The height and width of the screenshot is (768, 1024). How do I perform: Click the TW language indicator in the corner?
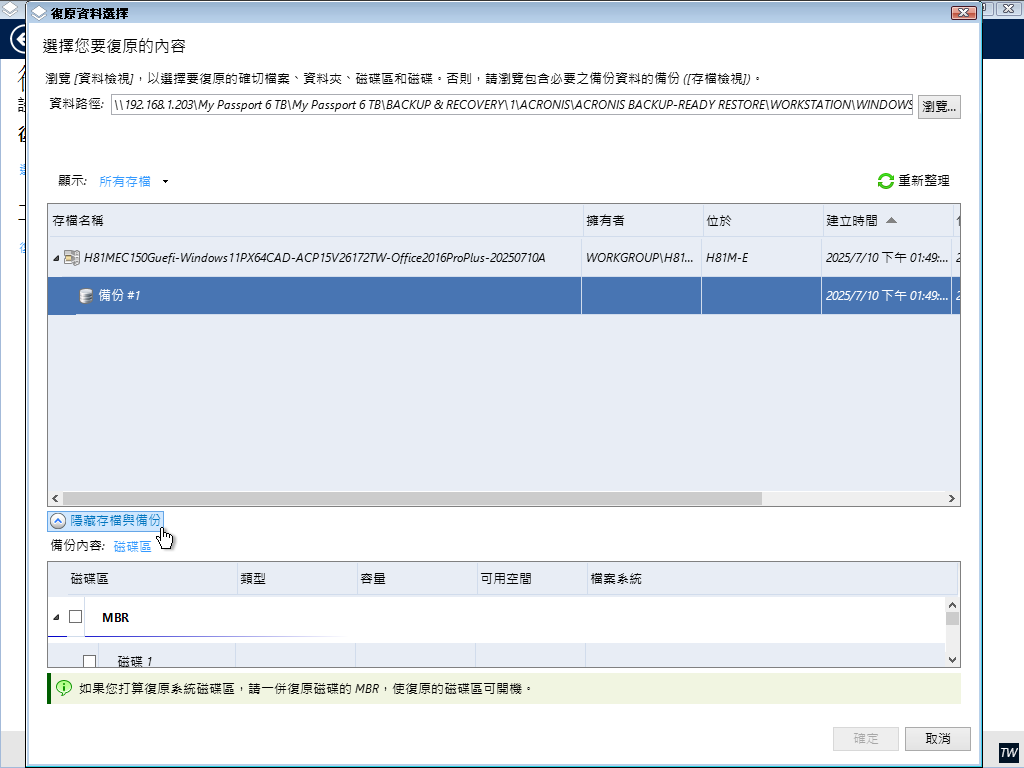click(x=1008, y=752)
